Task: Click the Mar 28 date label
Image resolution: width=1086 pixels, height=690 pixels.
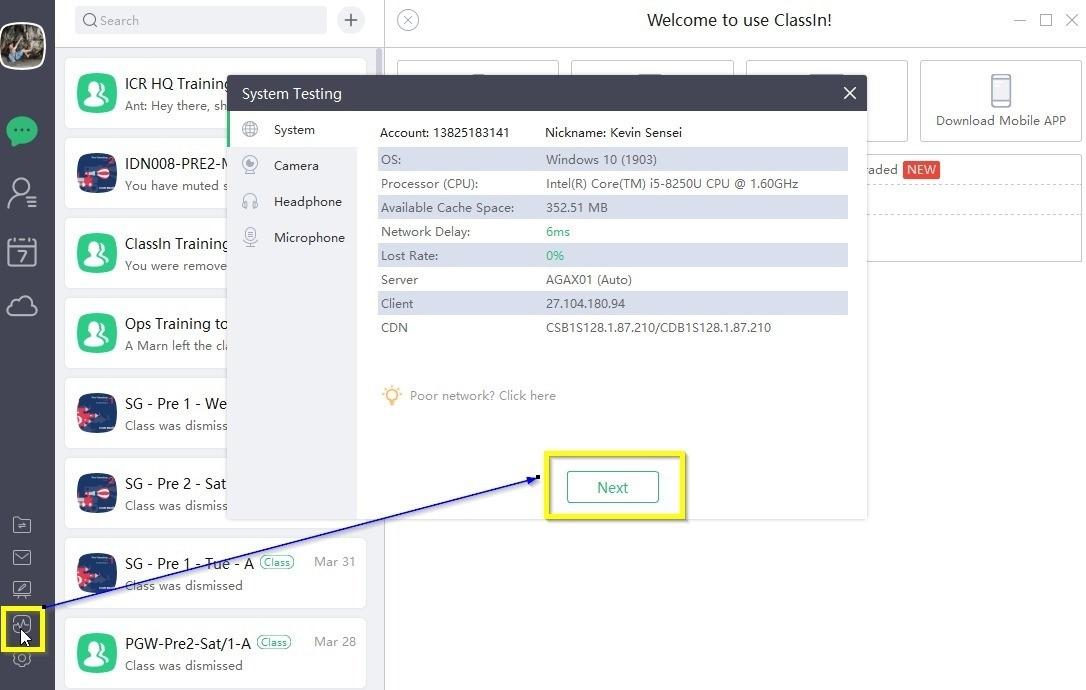Action: [335, 642]
